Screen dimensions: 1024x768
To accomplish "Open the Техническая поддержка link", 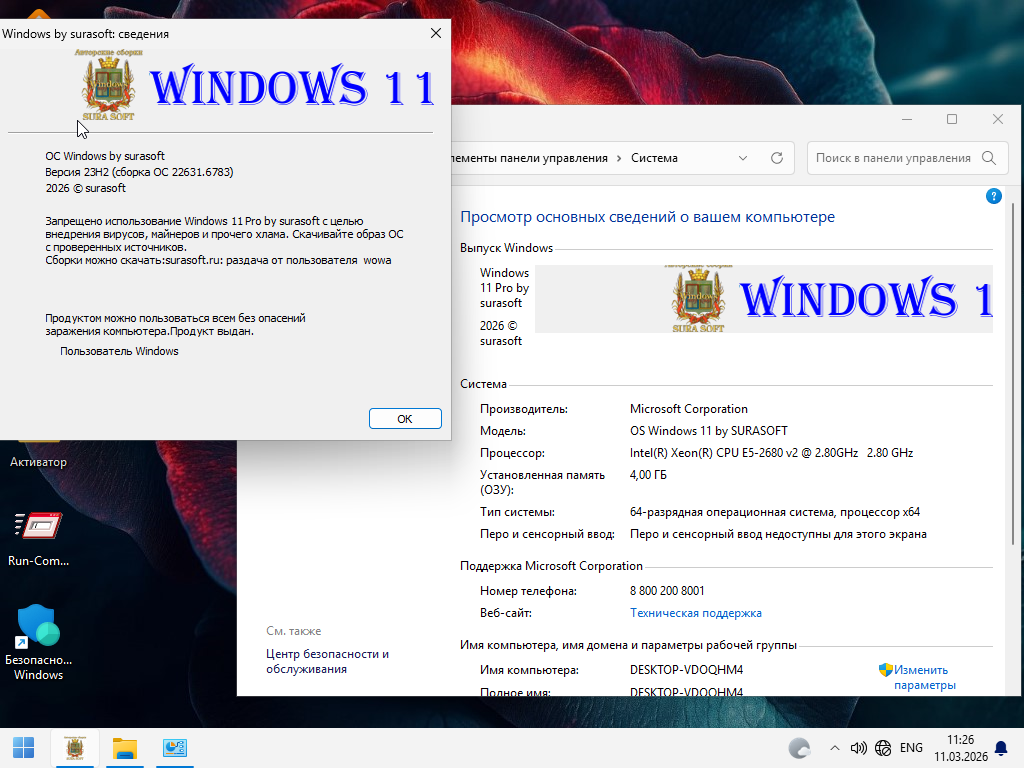I will point(695,613).
